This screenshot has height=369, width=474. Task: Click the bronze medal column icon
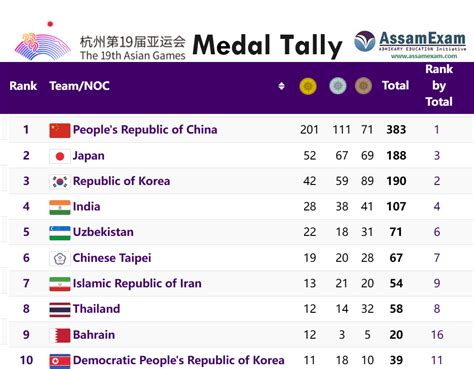click(363, 86)
